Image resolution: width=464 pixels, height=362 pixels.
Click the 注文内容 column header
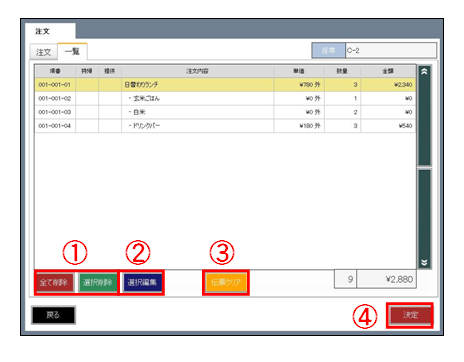198,71
